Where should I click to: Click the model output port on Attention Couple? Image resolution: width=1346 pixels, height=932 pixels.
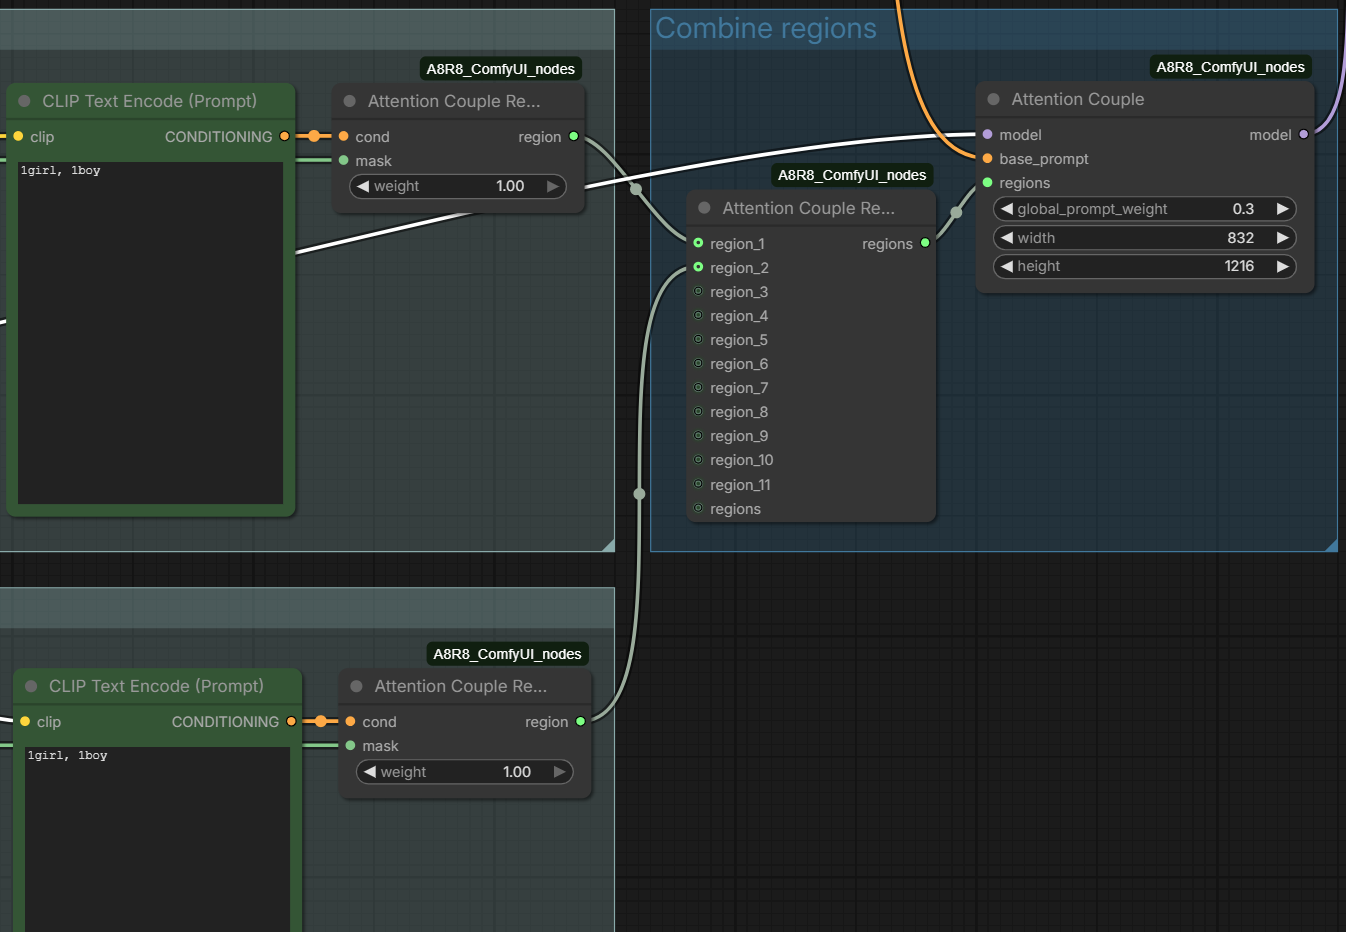[x=1304, y=134]
